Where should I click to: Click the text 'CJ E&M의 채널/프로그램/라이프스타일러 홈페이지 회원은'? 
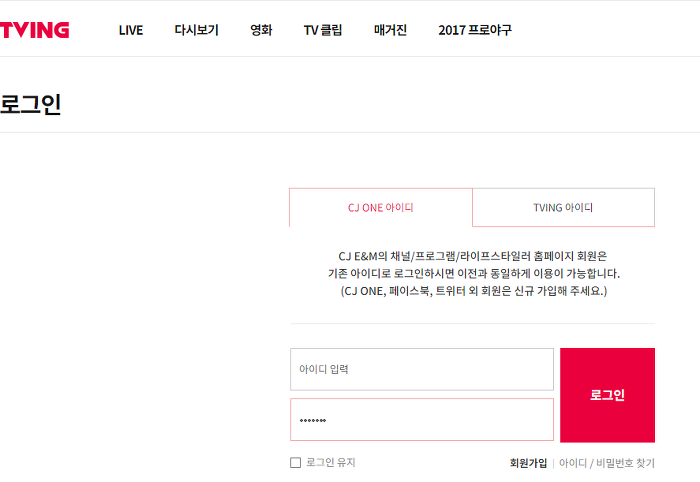tap(473, 256)
